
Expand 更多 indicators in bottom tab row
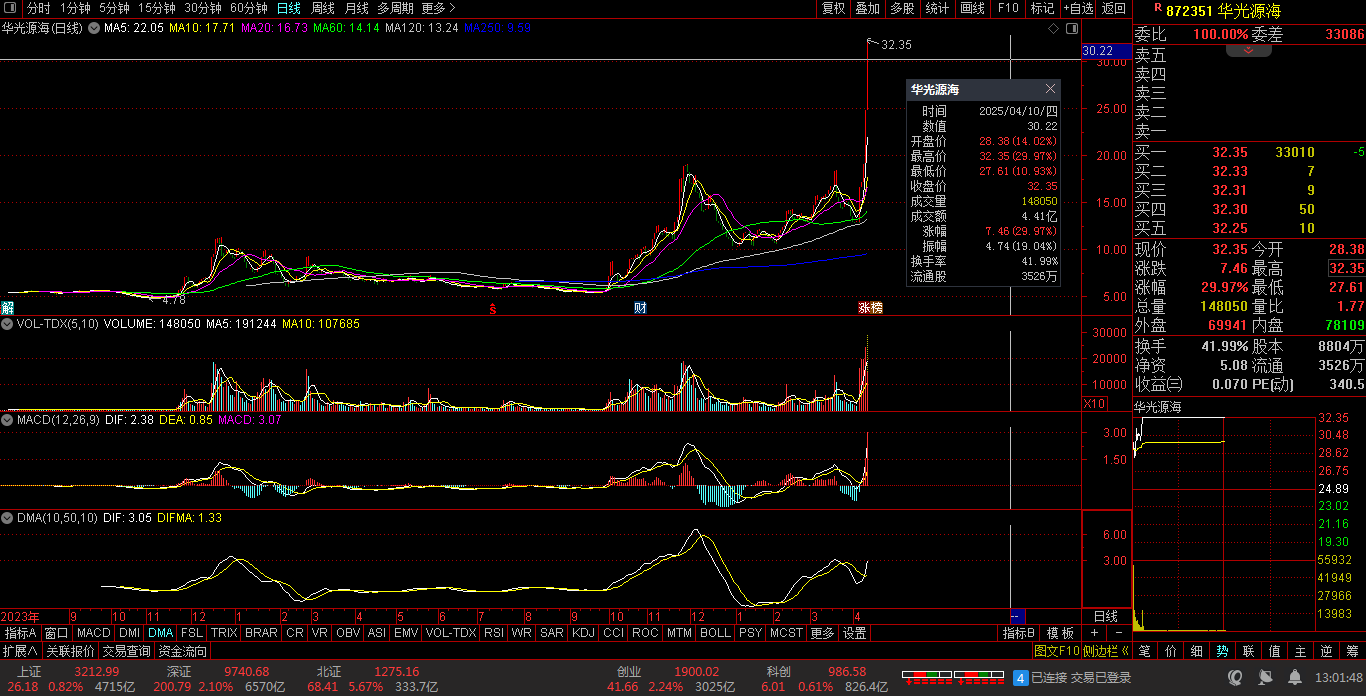tap(822, 633)
